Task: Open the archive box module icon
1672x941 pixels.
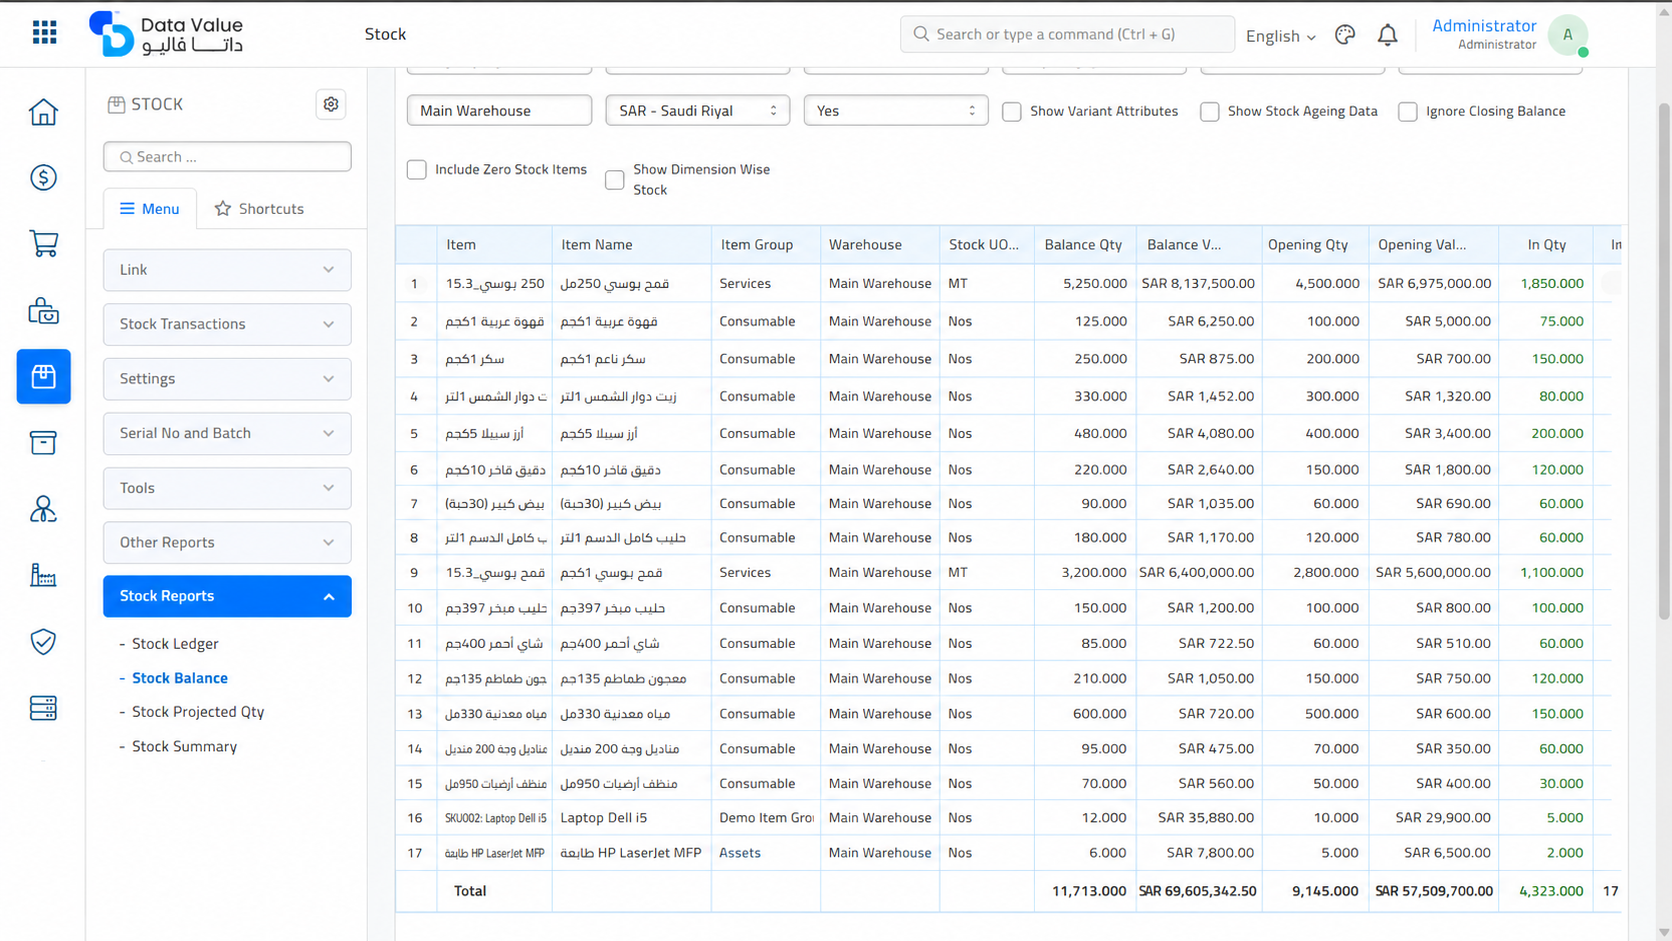Action: 43,443
